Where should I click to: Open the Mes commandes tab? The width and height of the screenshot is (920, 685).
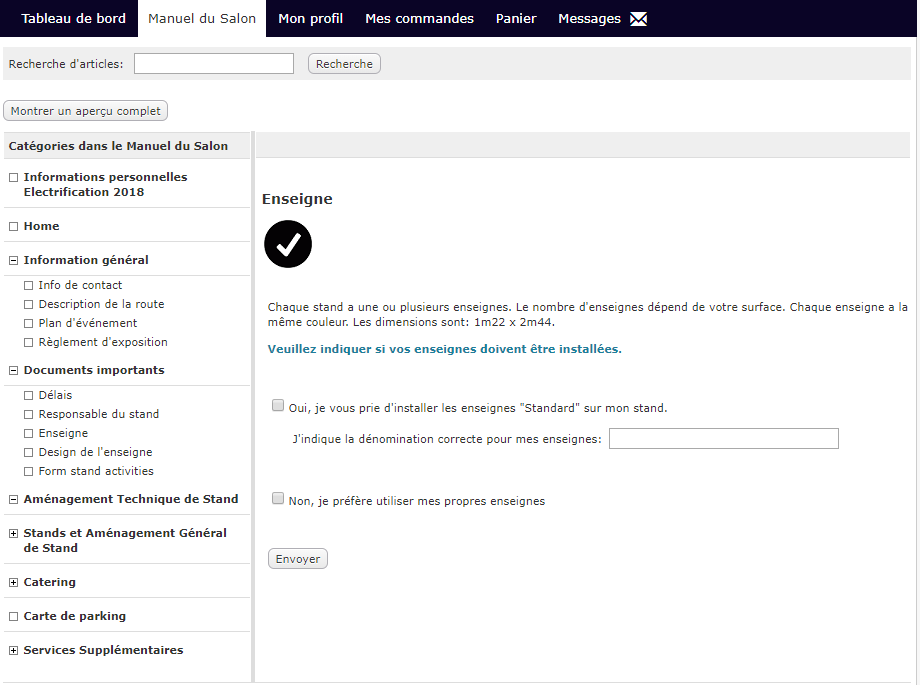[419, 18]
